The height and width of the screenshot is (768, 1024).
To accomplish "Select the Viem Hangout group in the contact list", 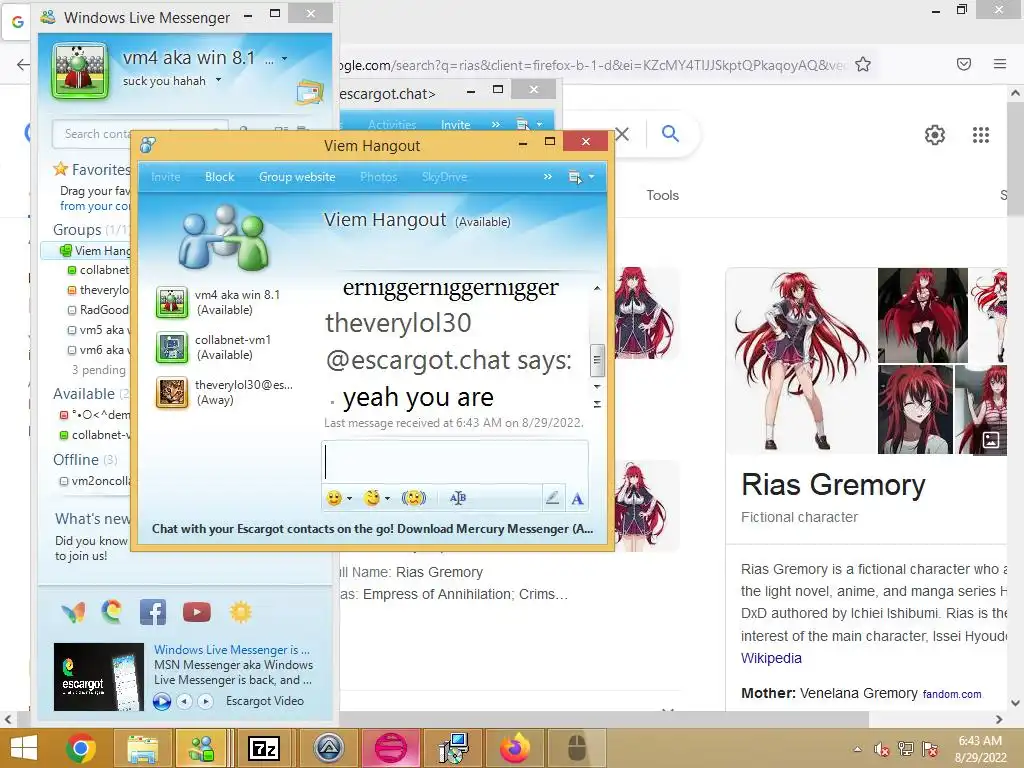I will (x=86, y=251).
